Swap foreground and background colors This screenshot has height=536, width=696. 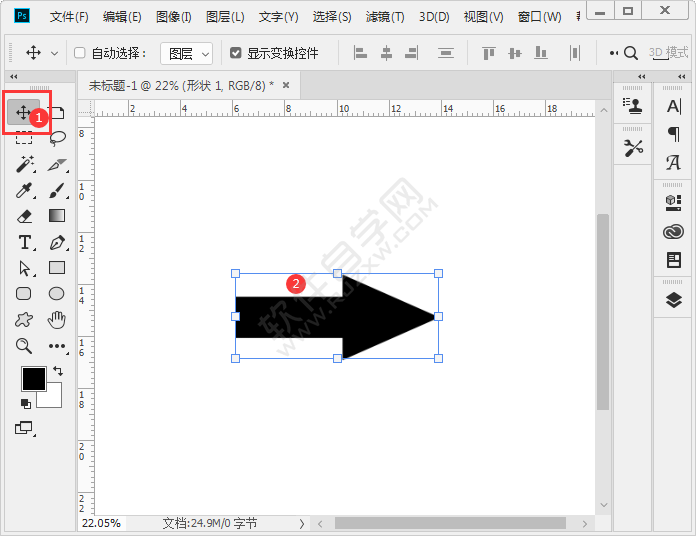click(58, 370)
